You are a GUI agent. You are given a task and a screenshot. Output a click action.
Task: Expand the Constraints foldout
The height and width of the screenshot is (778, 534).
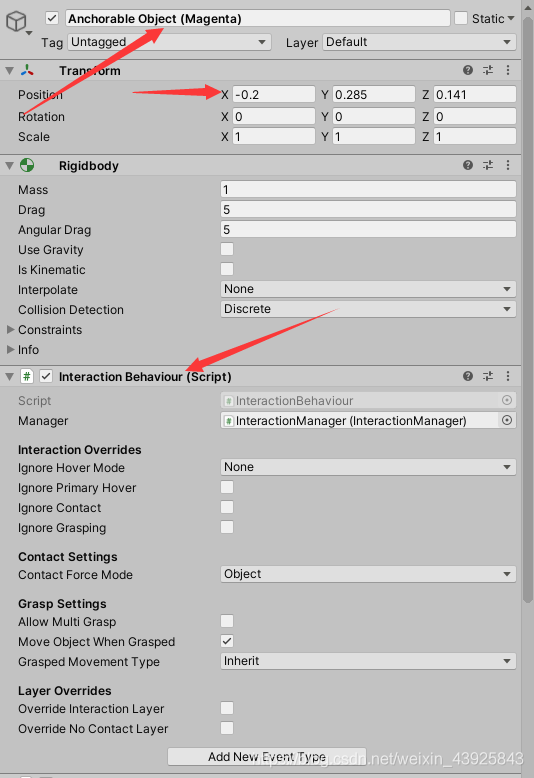pos(10,329)
